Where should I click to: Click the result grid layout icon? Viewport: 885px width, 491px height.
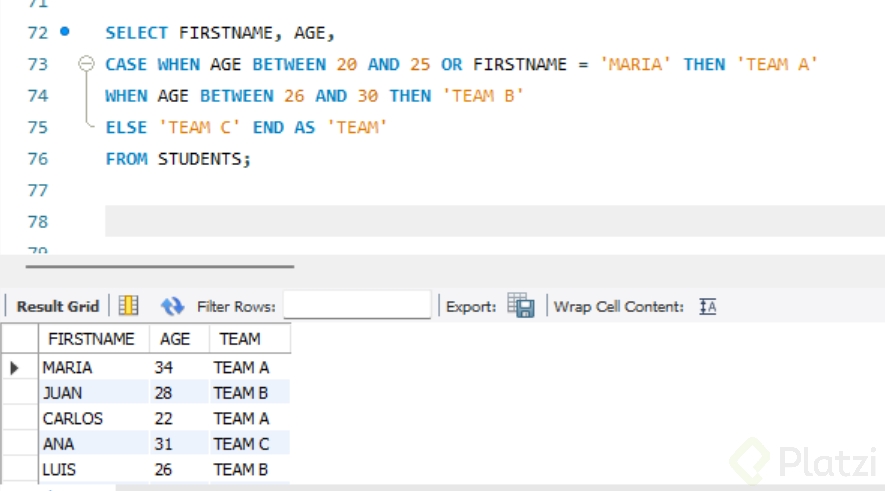129,306
